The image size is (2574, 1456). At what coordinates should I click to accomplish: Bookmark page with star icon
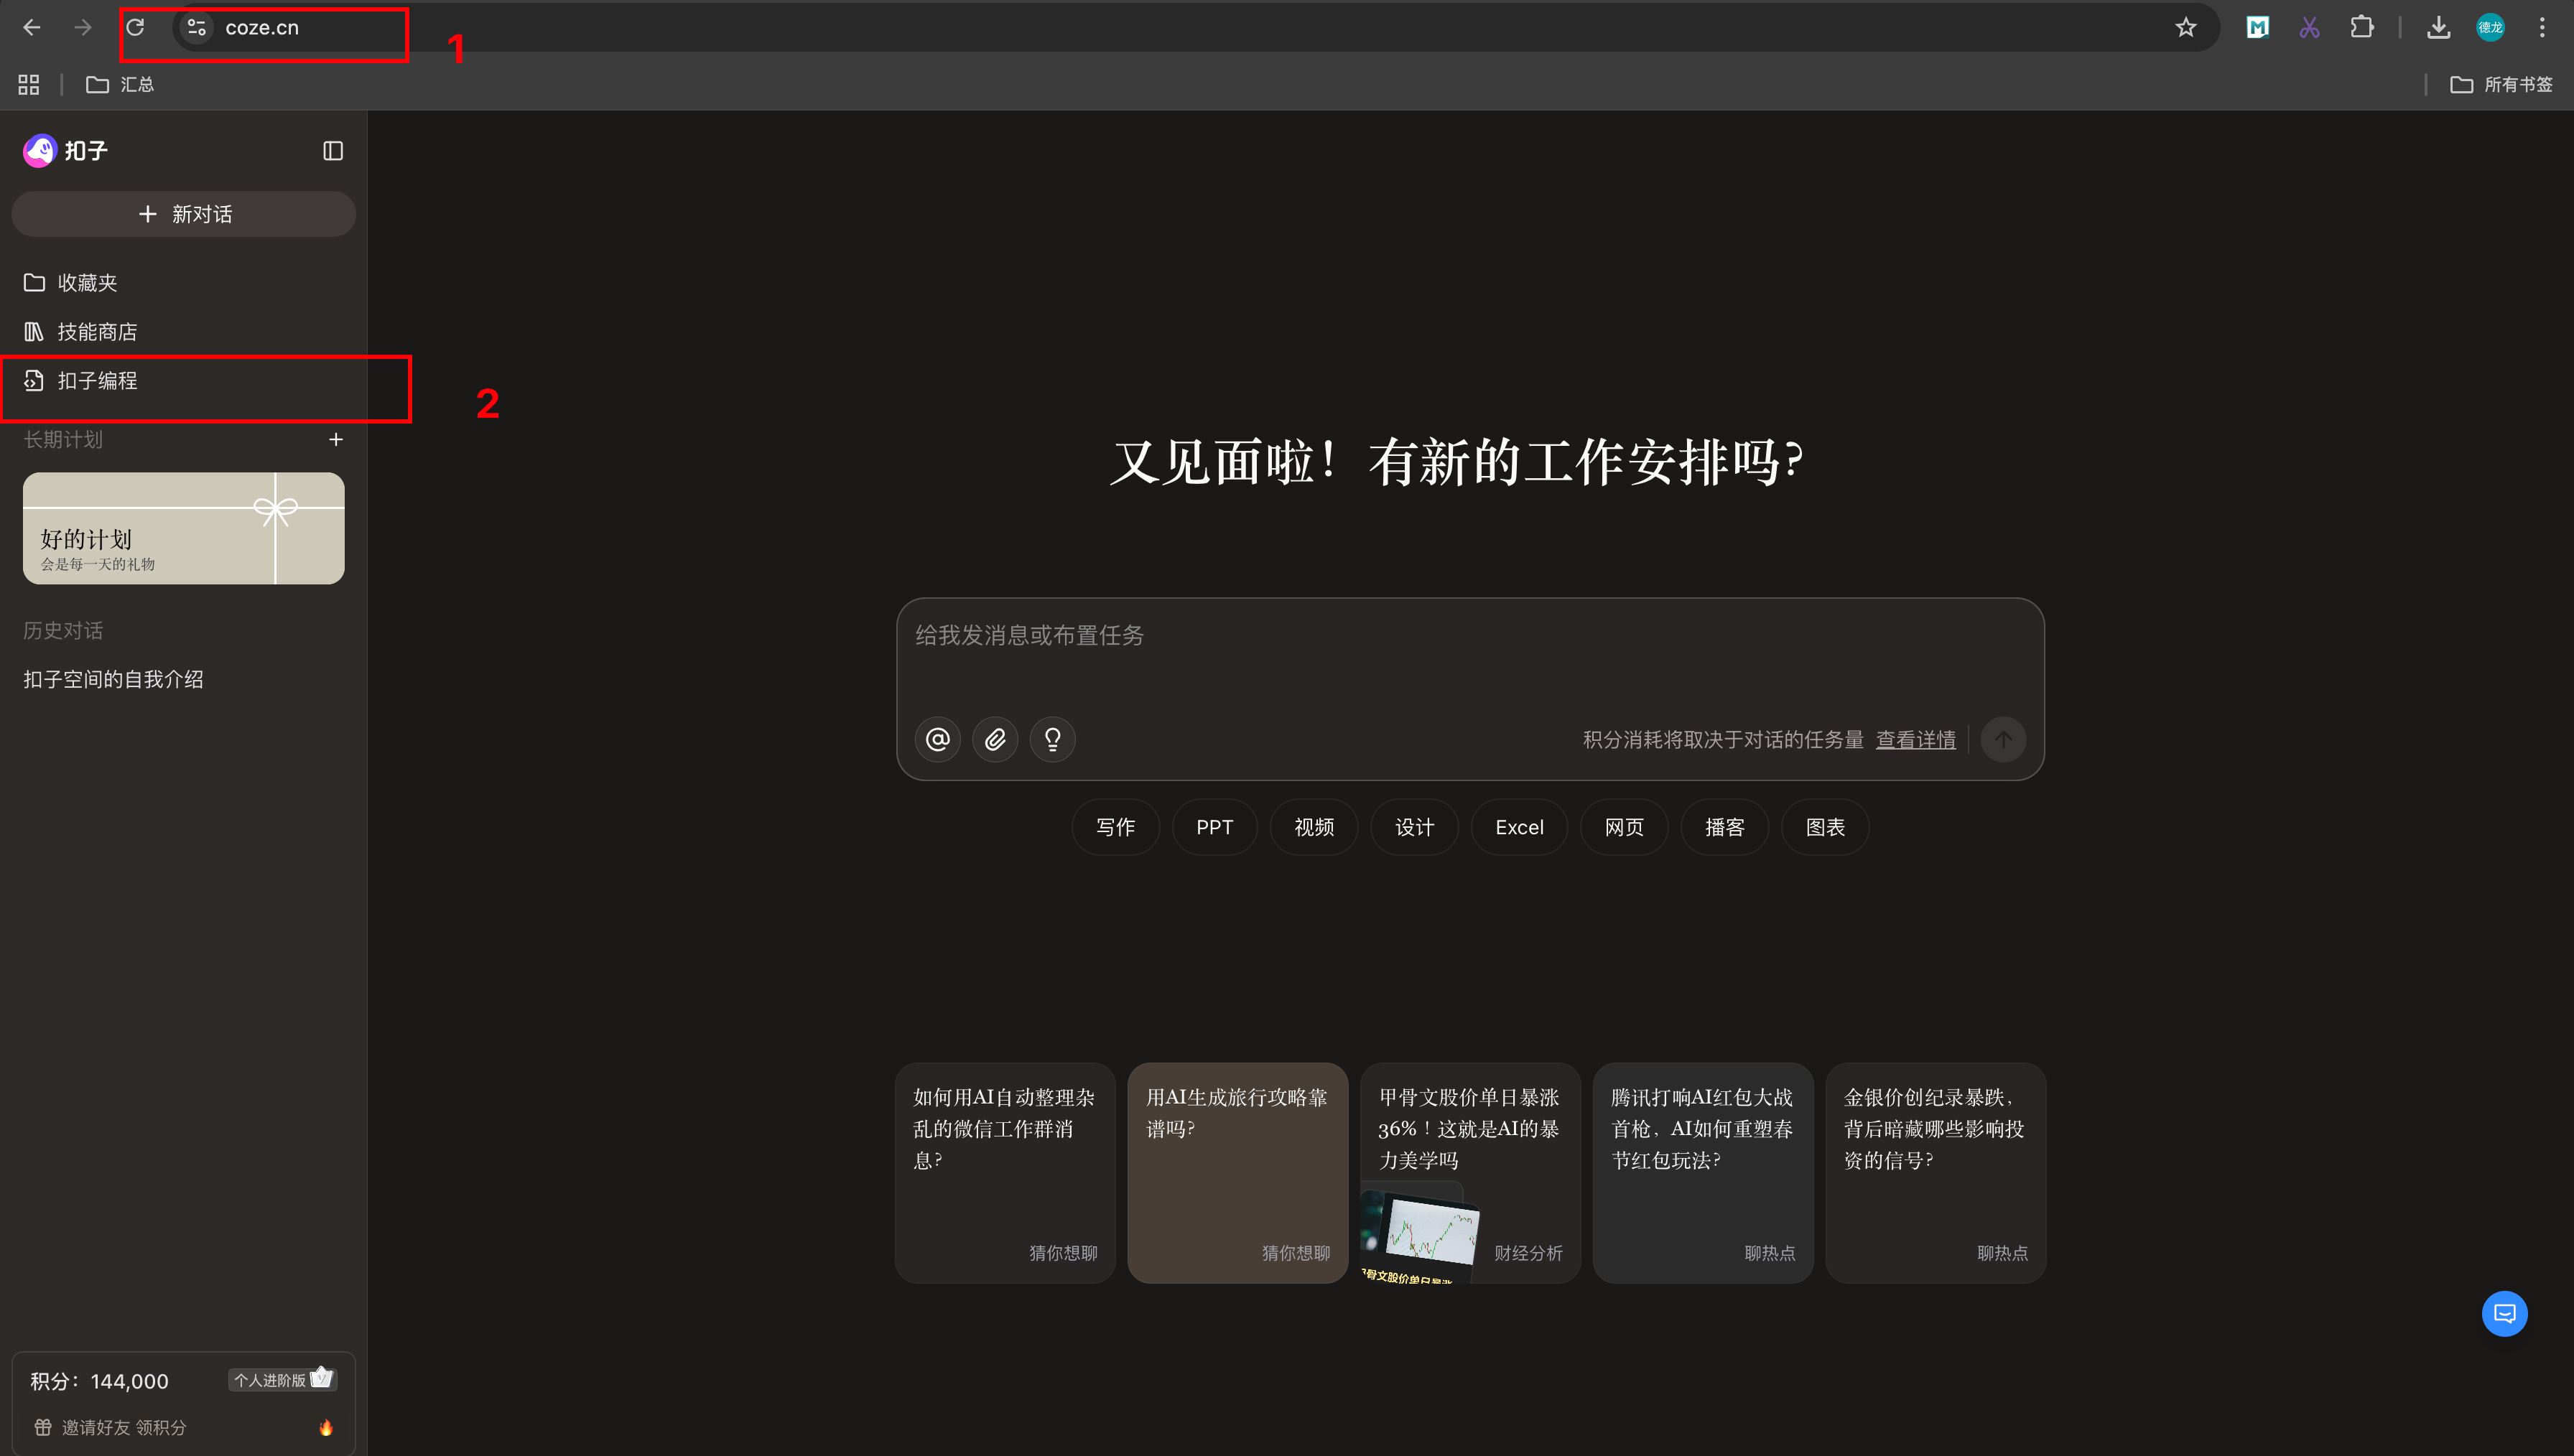tap(2186, 28)
